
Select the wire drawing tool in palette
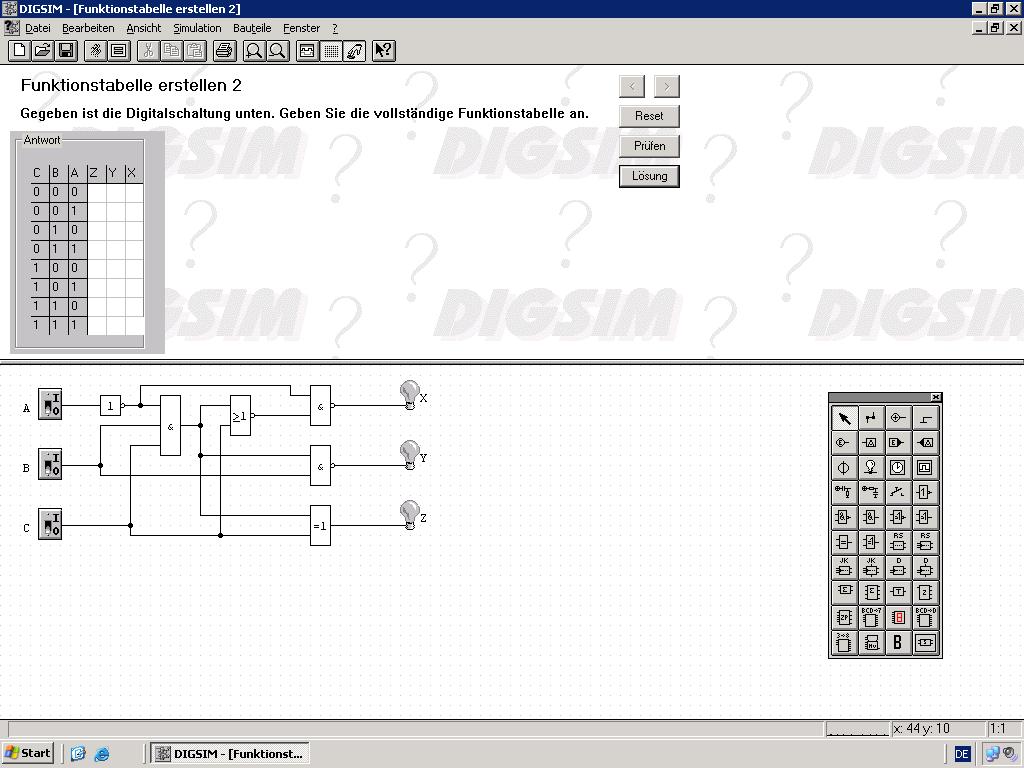coord(871,418)
